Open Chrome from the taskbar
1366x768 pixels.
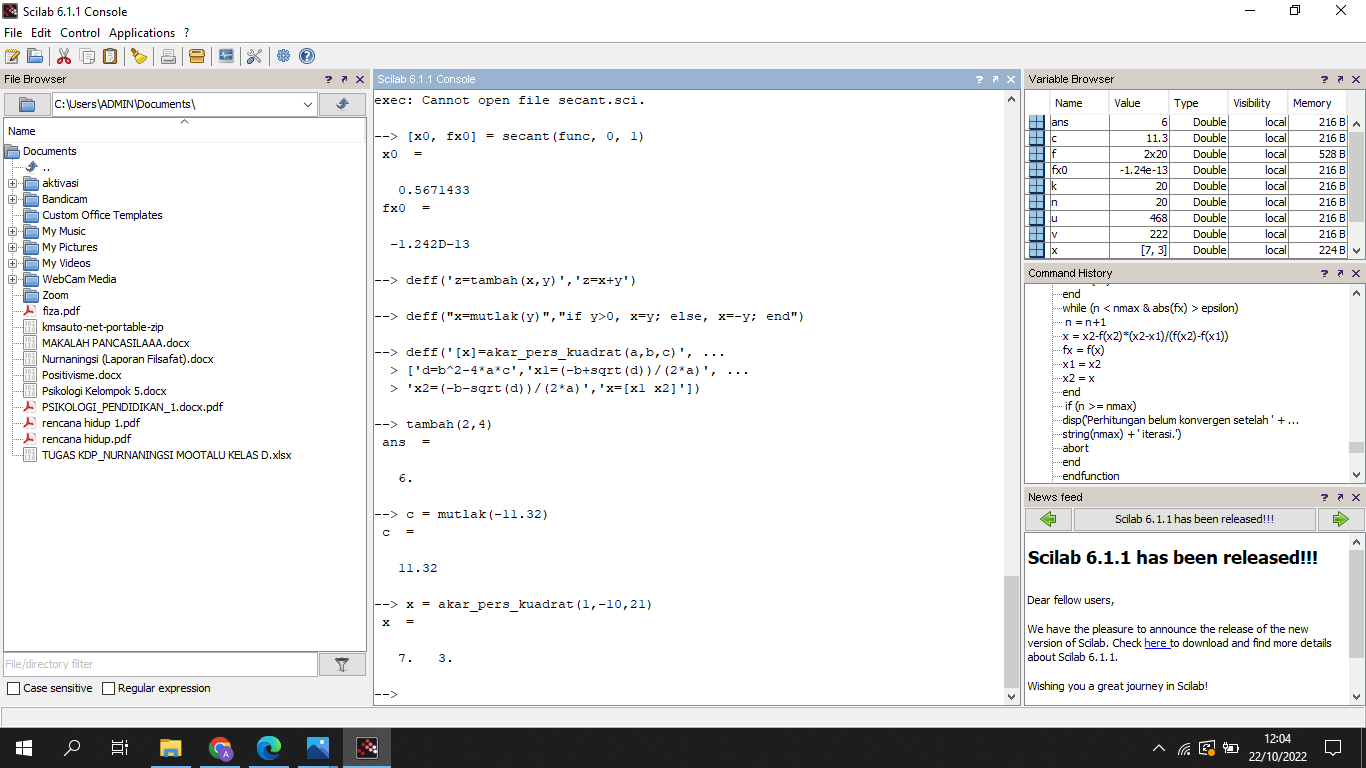click(x=220, y=747)
